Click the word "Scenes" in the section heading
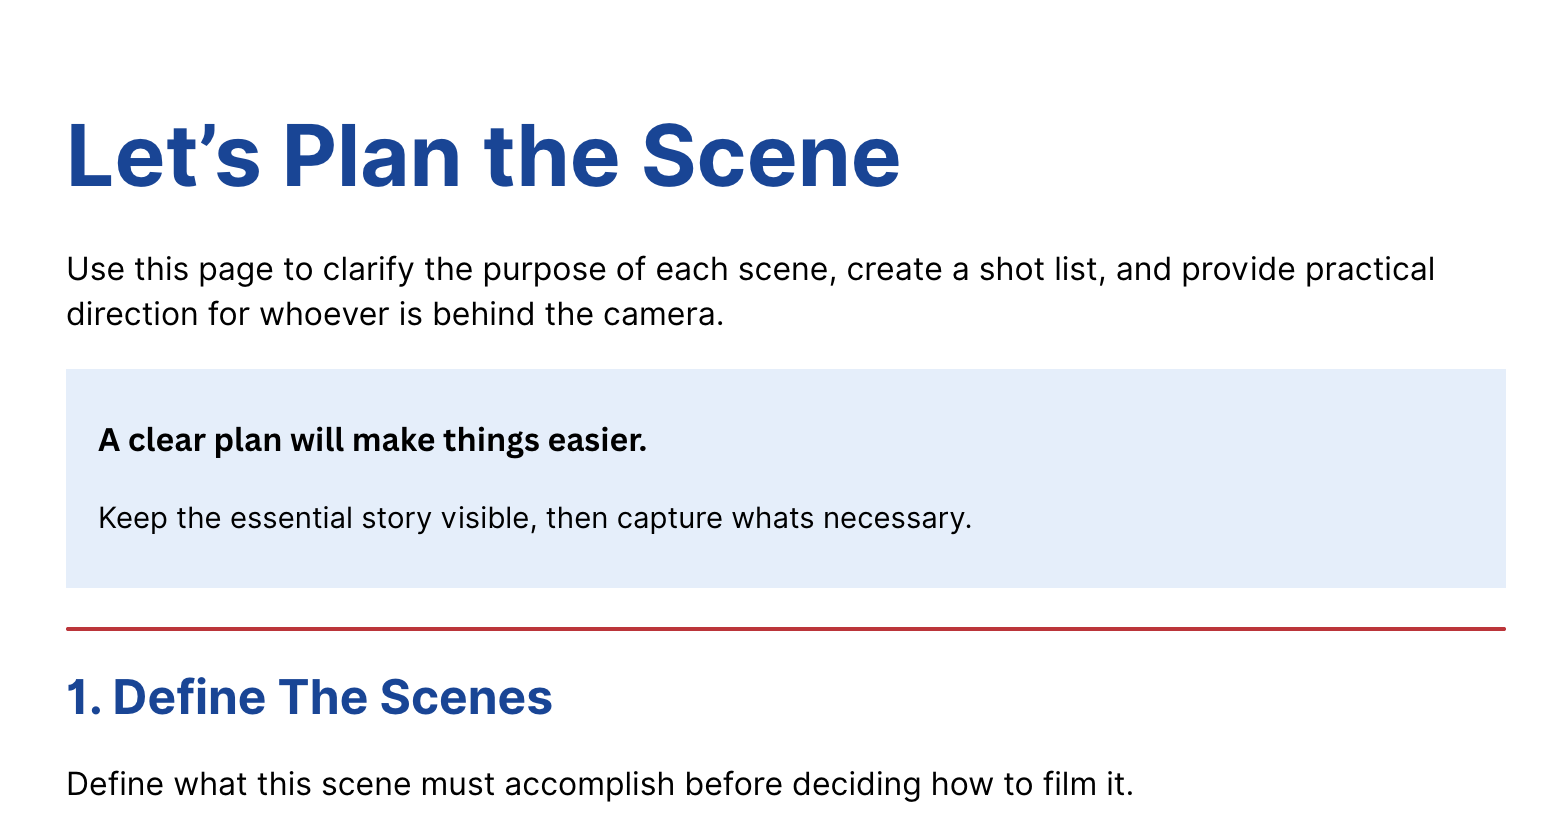This screenshot has width=1542, height=836. [x=466, y=697]
